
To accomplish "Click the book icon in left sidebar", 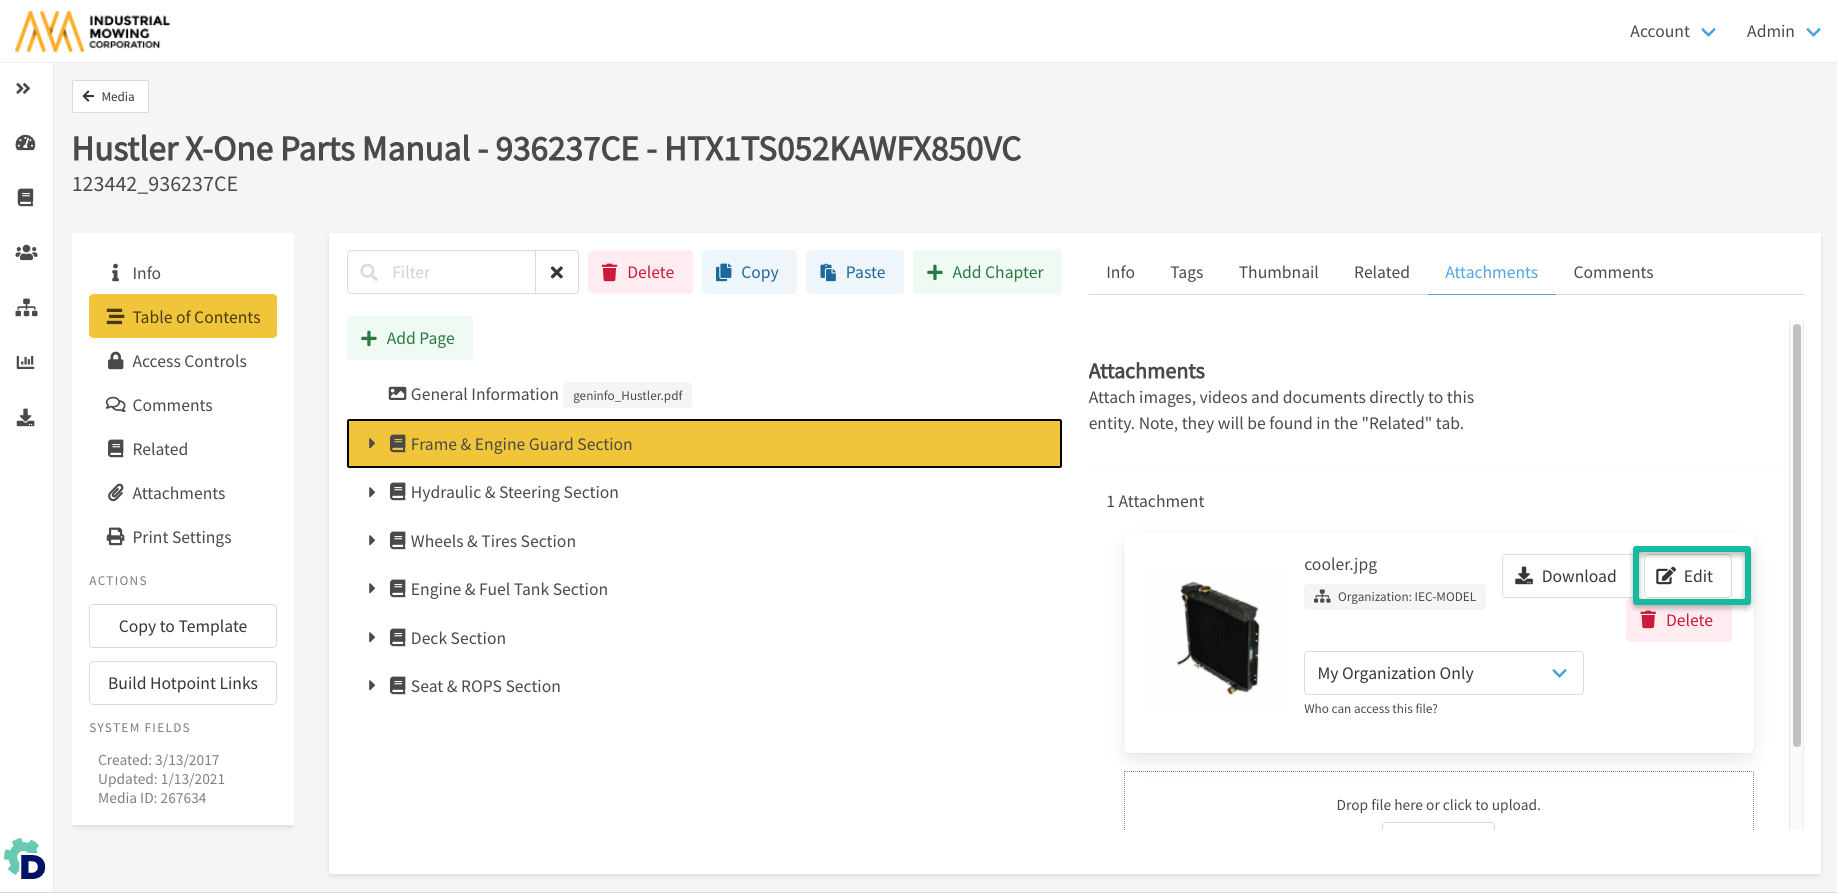I will coord(26,198).
